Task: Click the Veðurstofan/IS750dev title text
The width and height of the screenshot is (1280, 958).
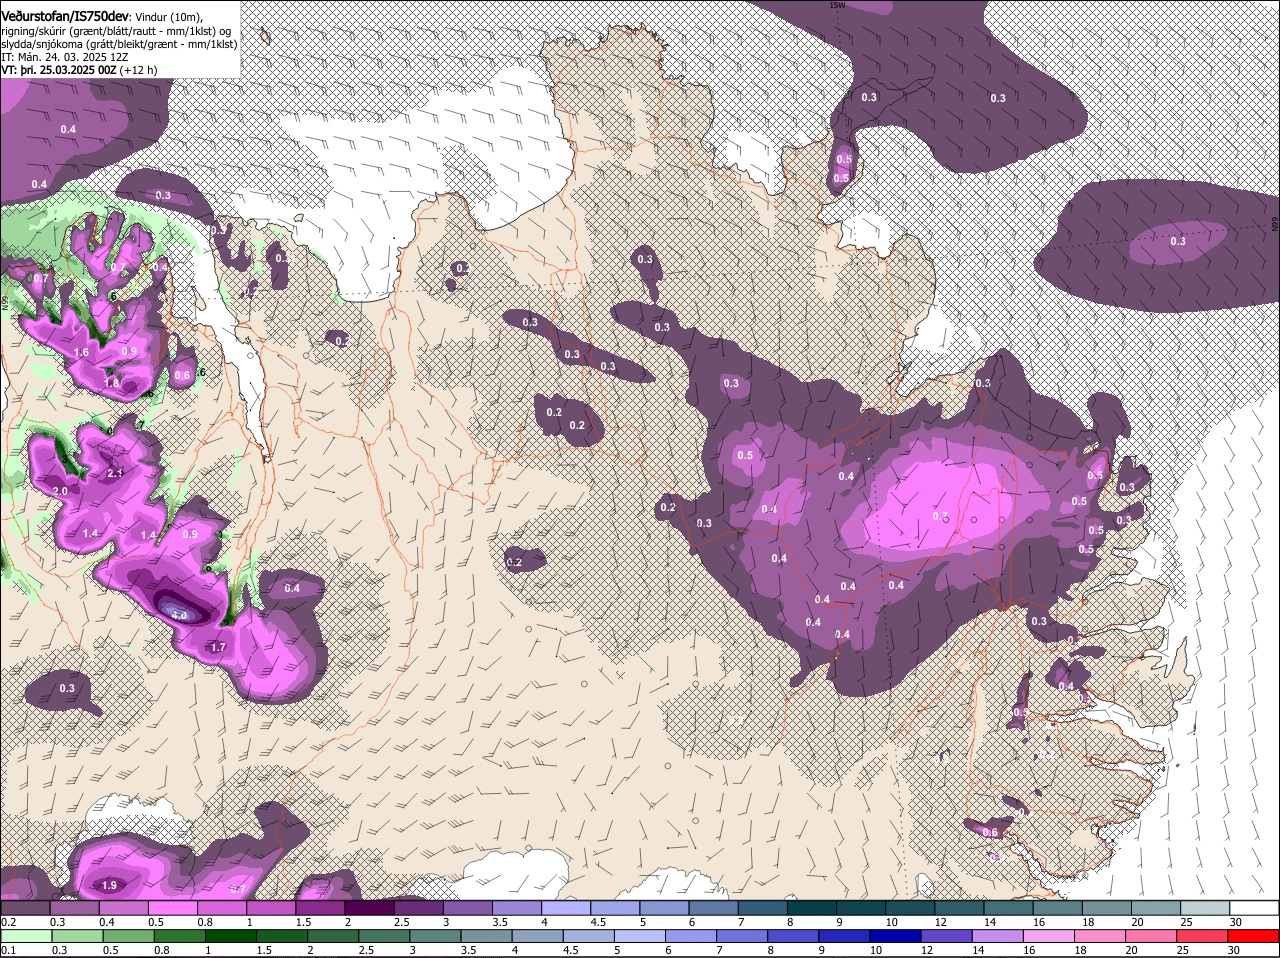Action: click(x=64, y=16)
